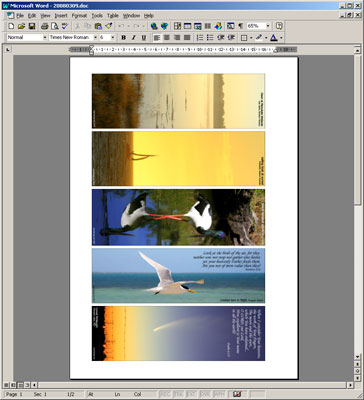364x400 pixels.
Task: Expand border style dropdown arrow
Action: click(x=251, y=38)
